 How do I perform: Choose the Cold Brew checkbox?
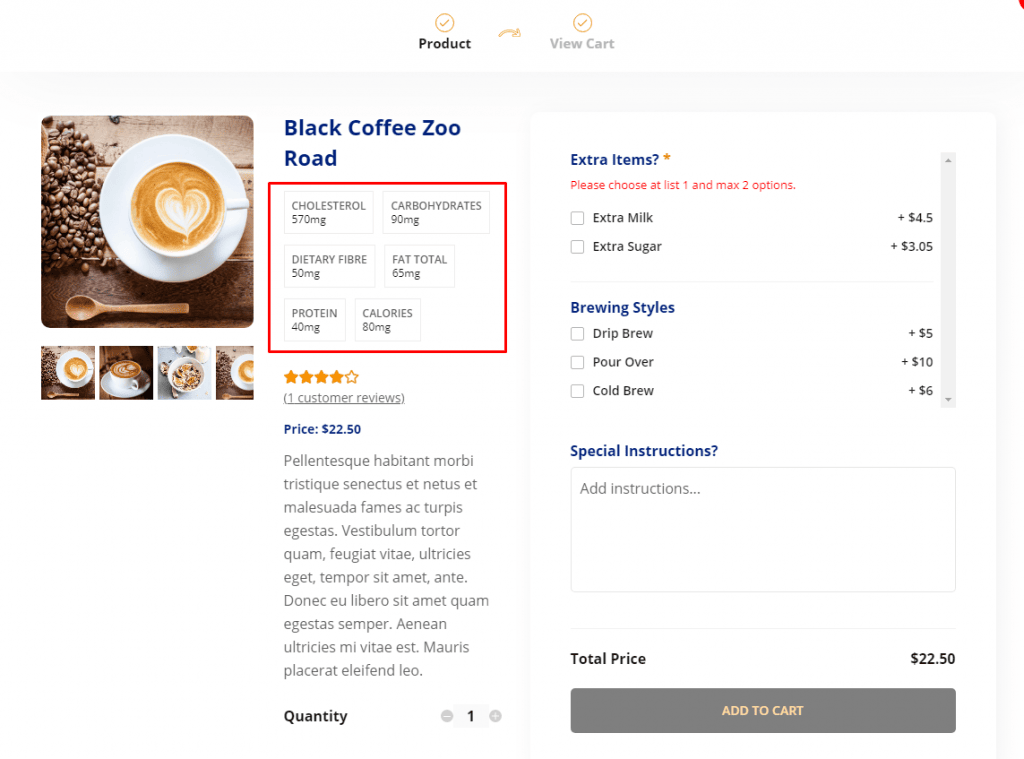click(577, 391)
